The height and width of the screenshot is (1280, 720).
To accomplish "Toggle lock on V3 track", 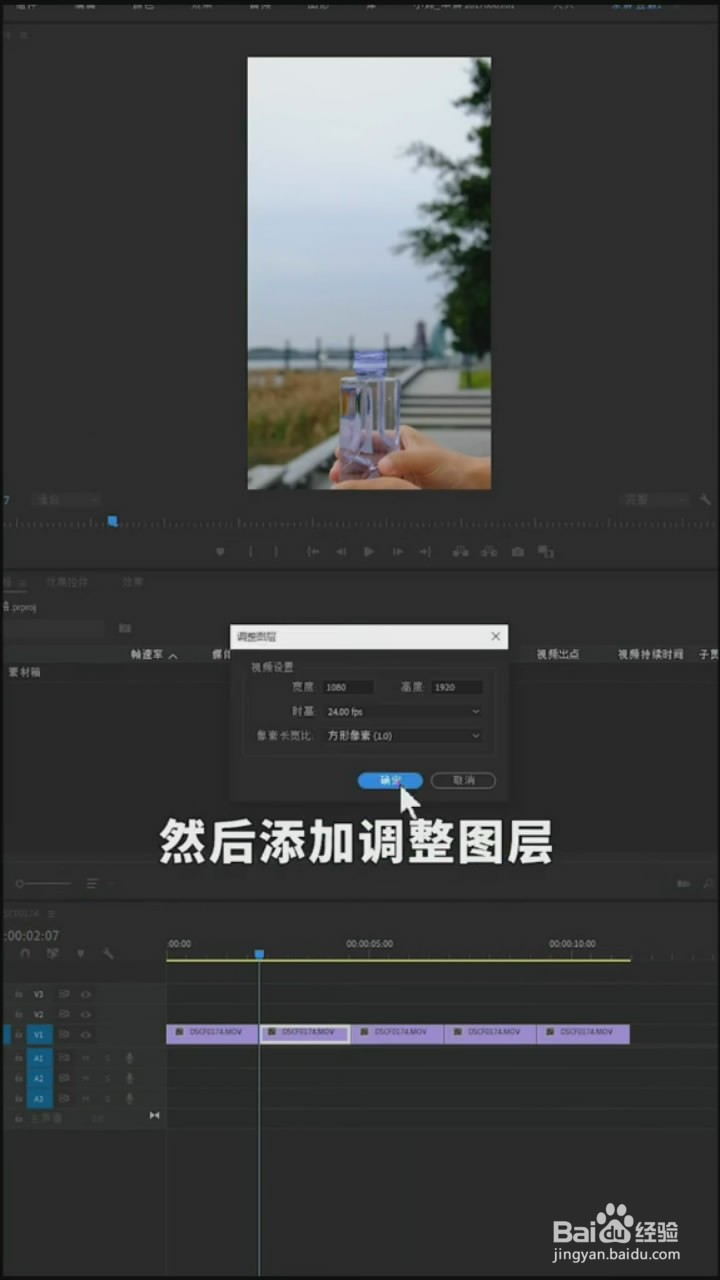I will [x=18, y=994].
